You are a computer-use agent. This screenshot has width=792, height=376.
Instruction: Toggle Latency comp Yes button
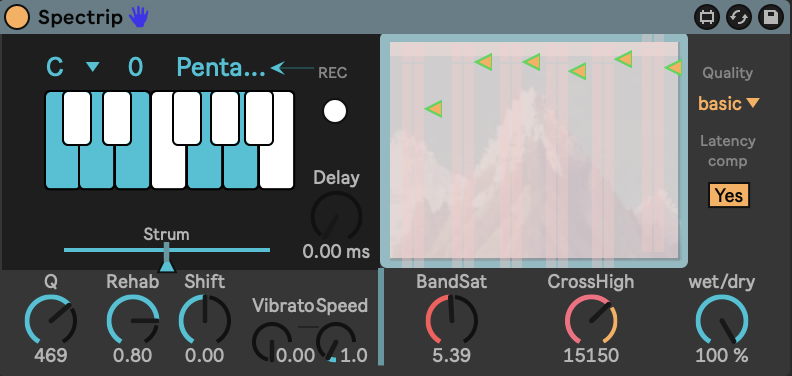click(x=728, y=195)
